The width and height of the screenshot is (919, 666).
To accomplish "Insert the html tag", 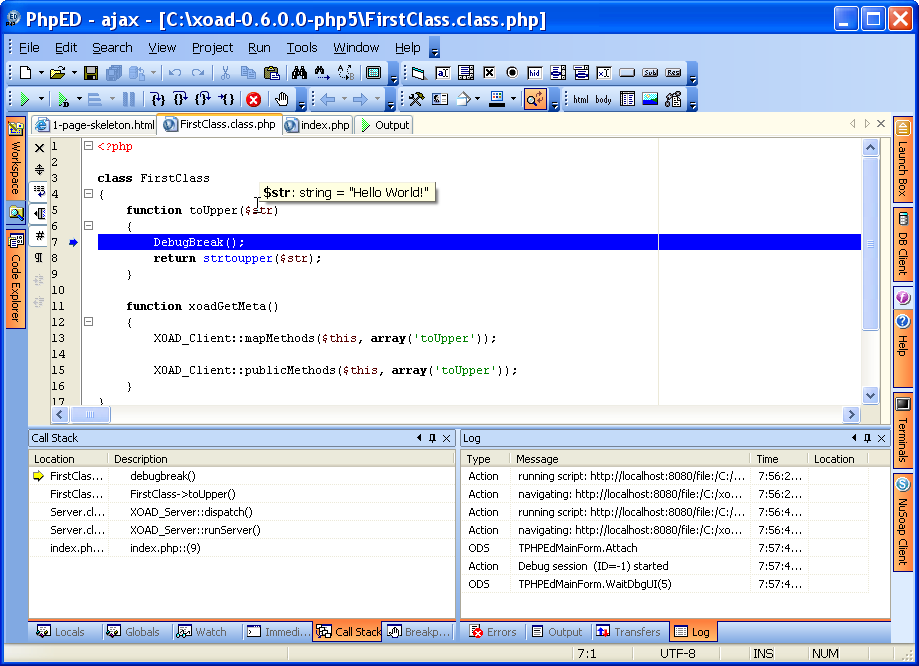I will [x=581, y=99].
